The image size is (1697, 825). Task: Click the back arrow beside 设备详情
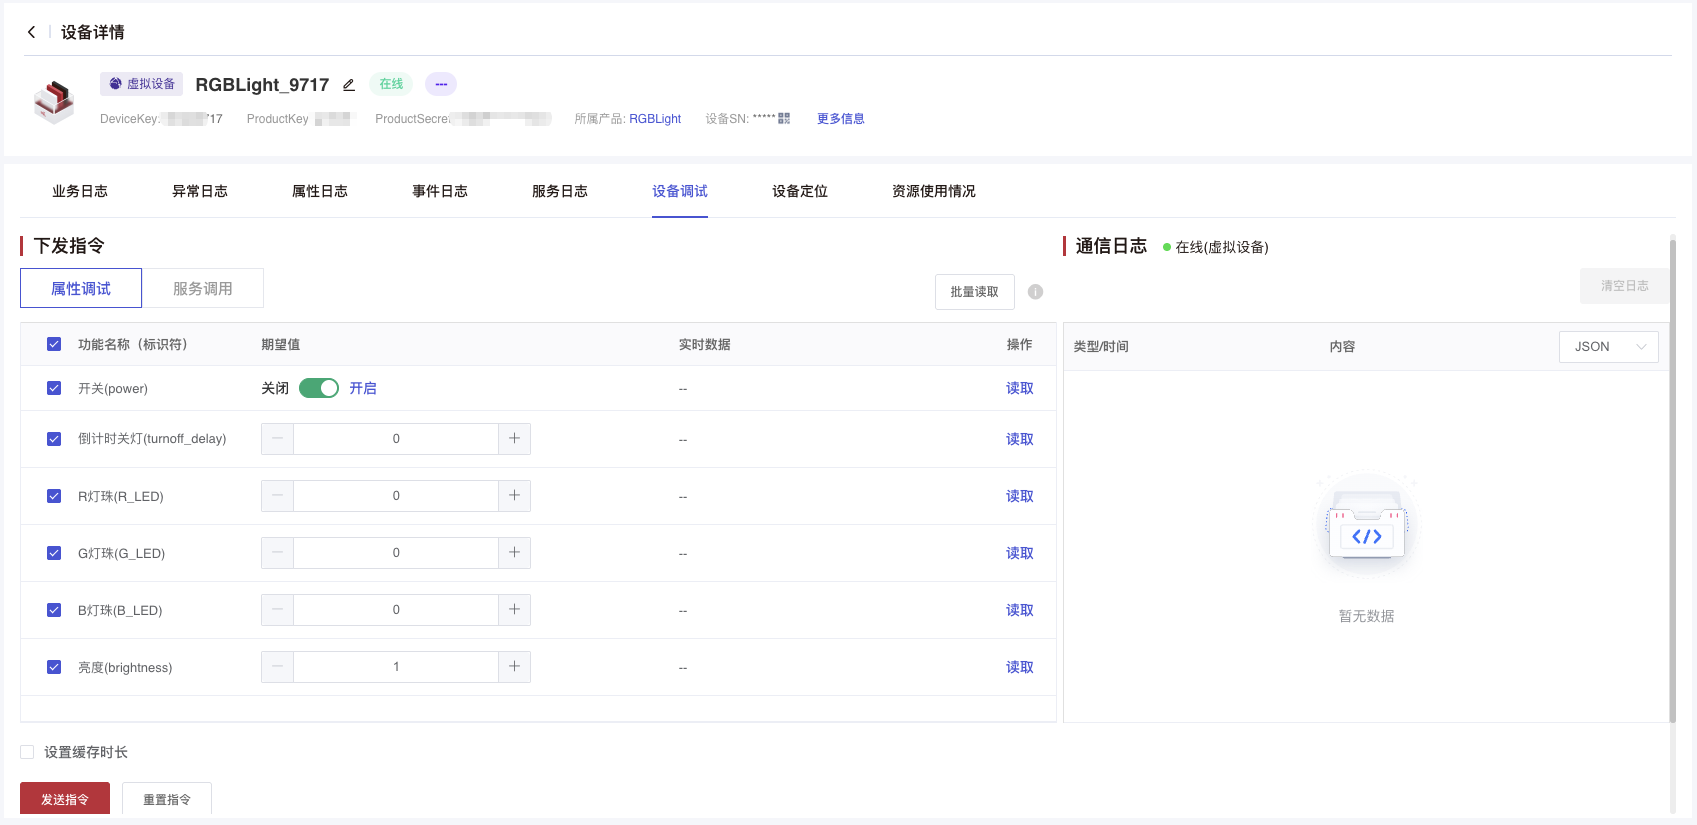point(32,32)
